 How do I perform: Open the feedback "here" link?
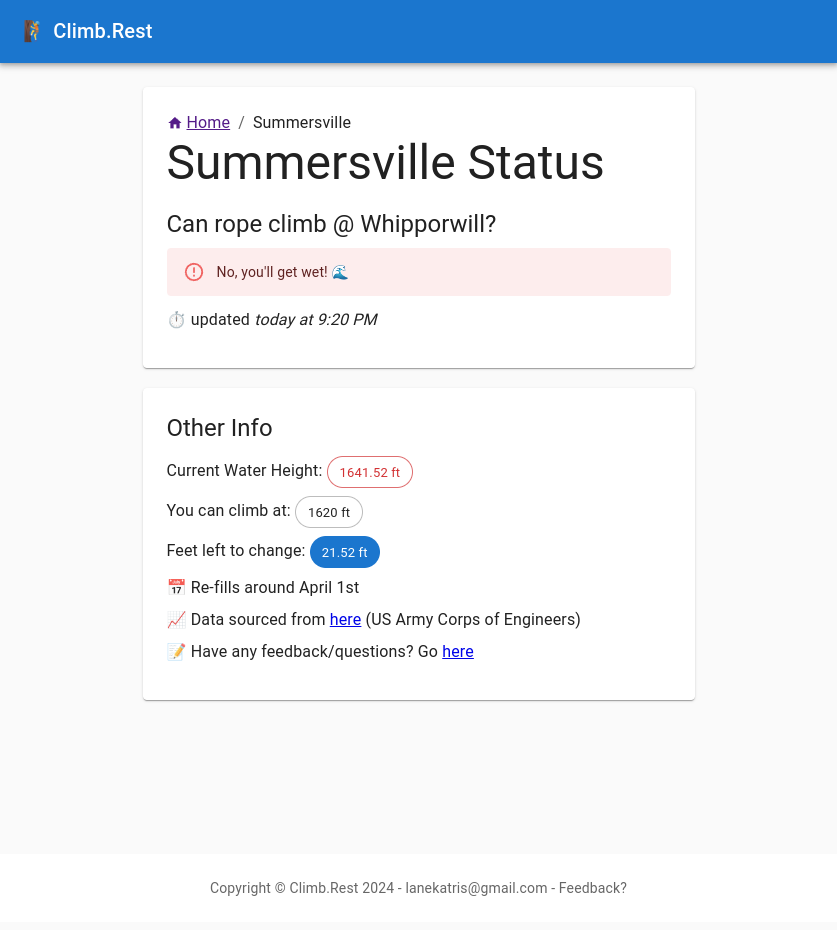(x=458, y=652)
